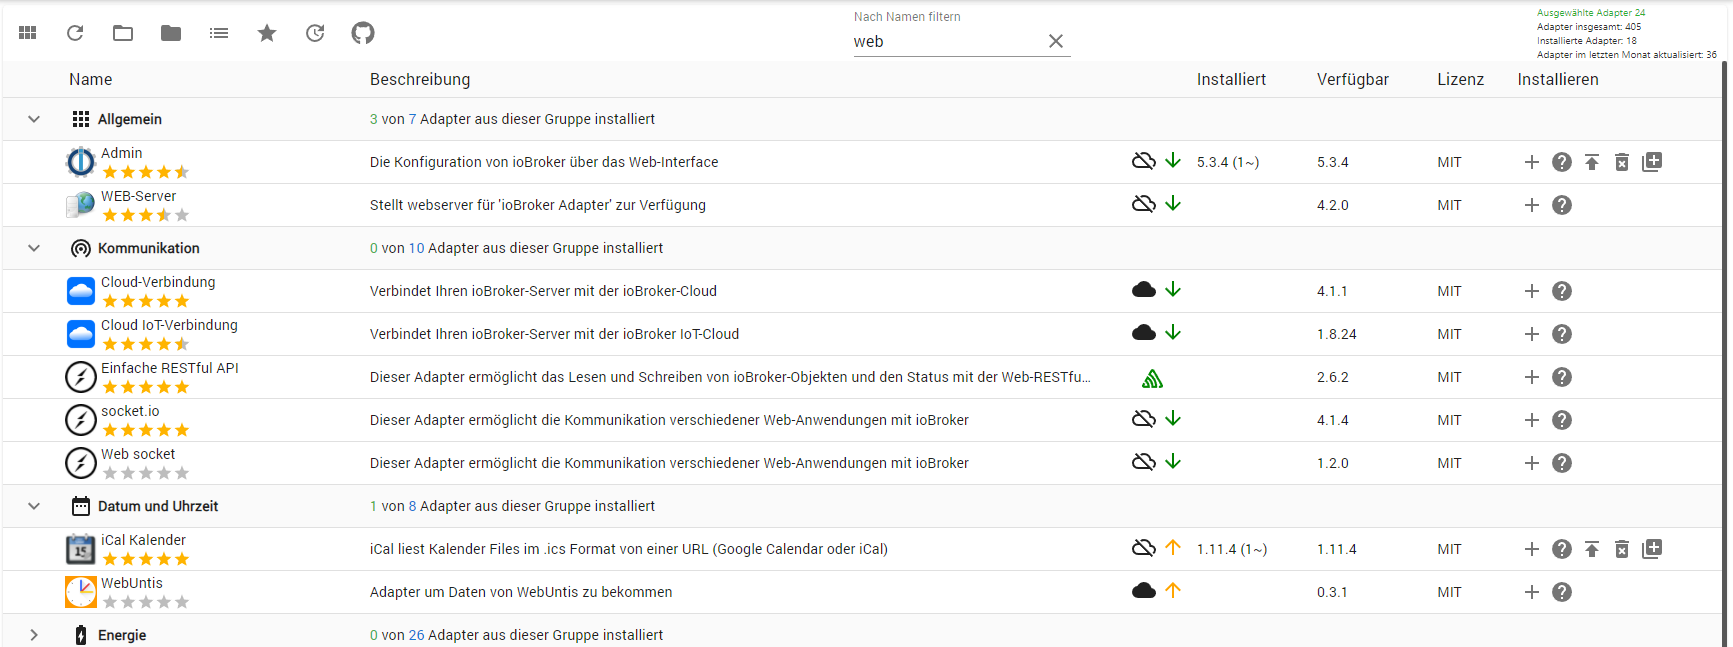Expand all groups with filled folder icon
This screenshot has width=1733, height=647.
click(x=171, y=33)
